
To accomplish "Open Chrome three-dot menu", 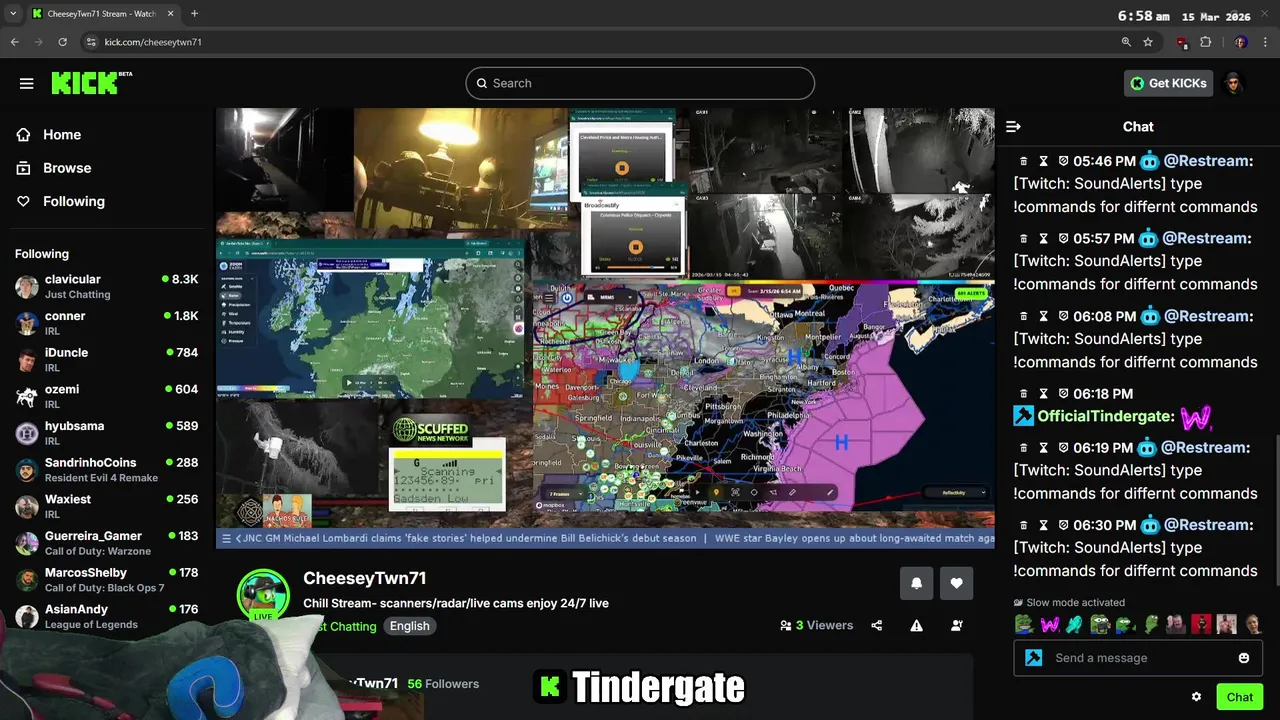I will click(1266, 42).
